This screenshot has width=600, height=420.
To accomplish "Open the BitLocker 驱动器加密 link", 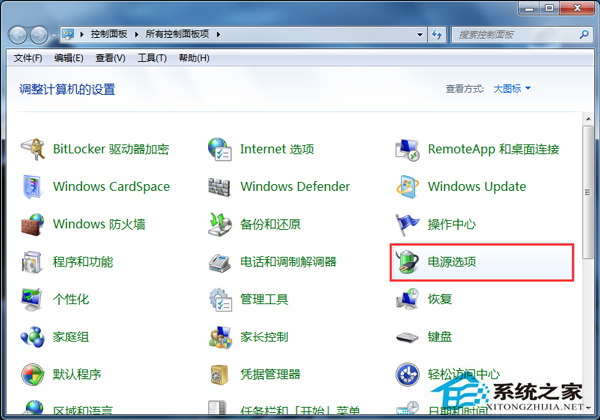I will click(111, 149).
